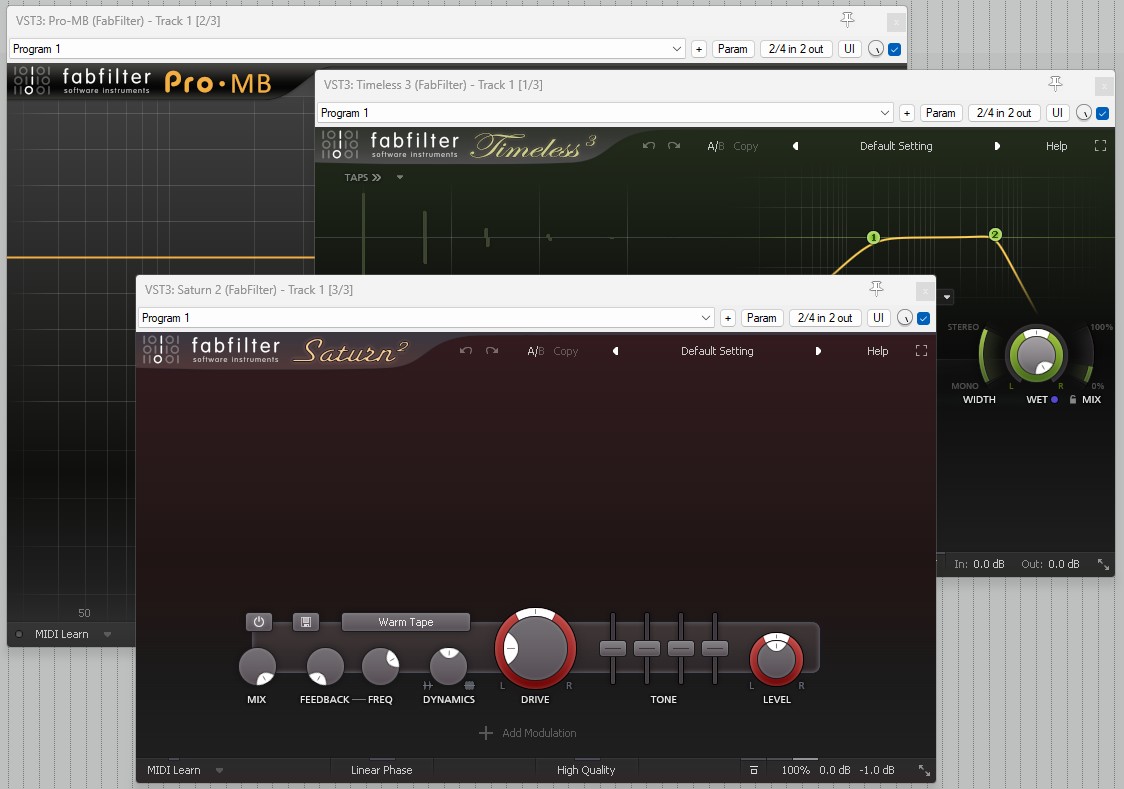Click the first TONE slider handle
Screen dimensions: 1124x789
pyautogui.click(x=613, y=649)
